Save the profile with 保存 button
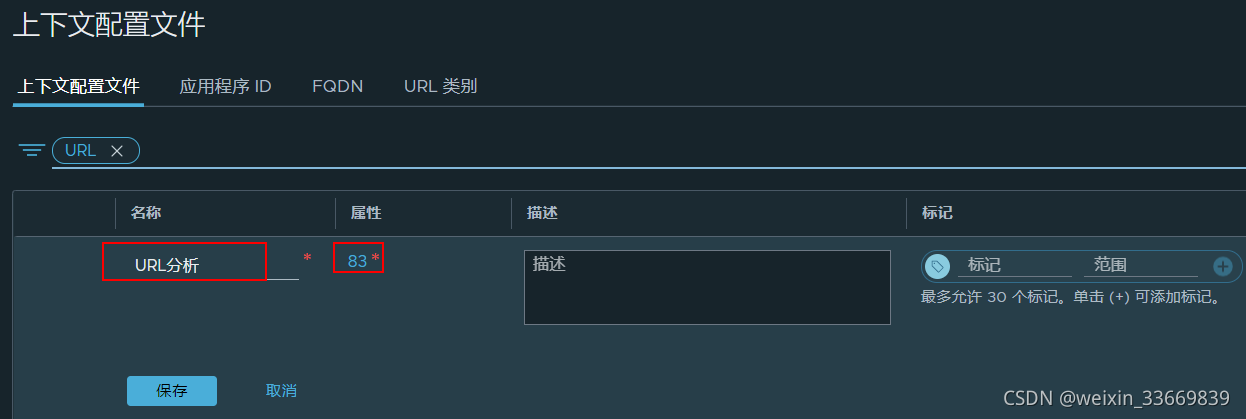Screen dimensions: 1246x419 pos(172,391)
